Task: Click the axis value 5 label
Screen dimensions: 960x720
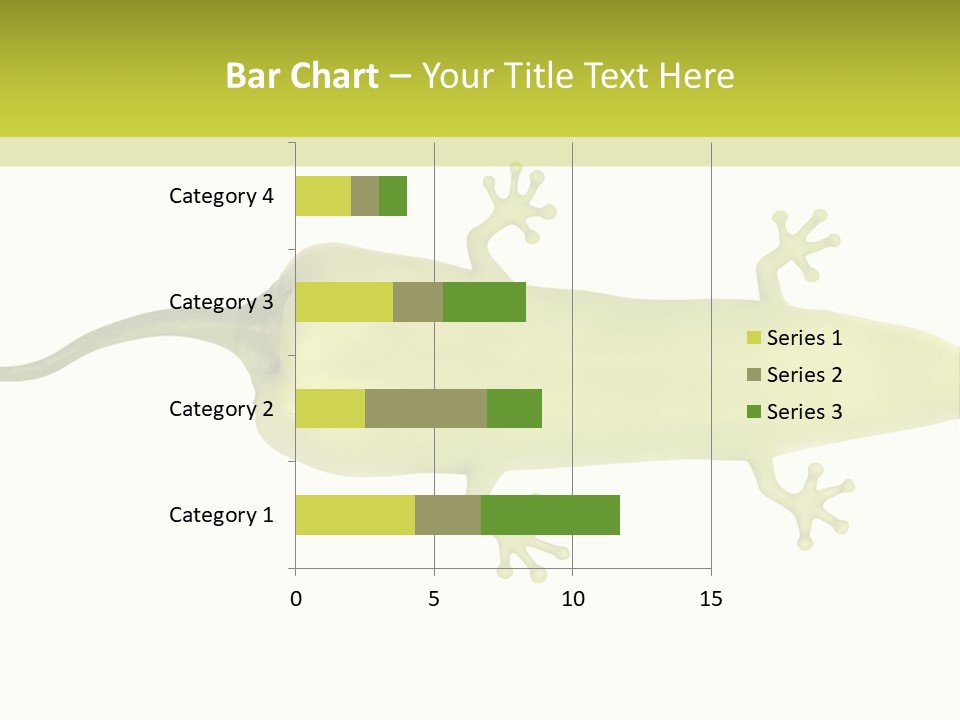Action: [x=434, y=599]
